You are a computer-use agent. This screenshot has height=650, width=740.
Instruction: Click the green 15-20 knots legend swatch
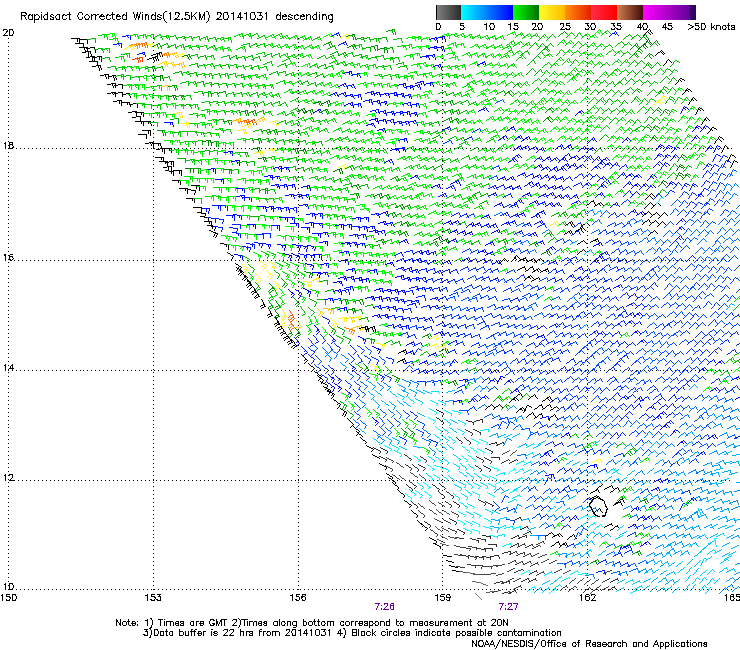pos(526,12)
